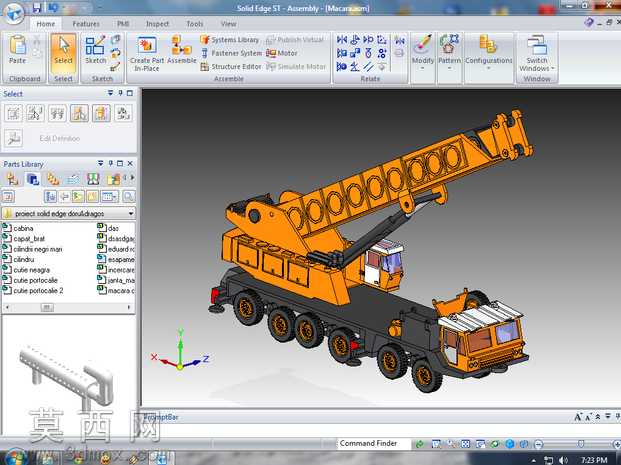Click the Motor command
The width and height of the screenshot is (621, 465).
[282, 53]
